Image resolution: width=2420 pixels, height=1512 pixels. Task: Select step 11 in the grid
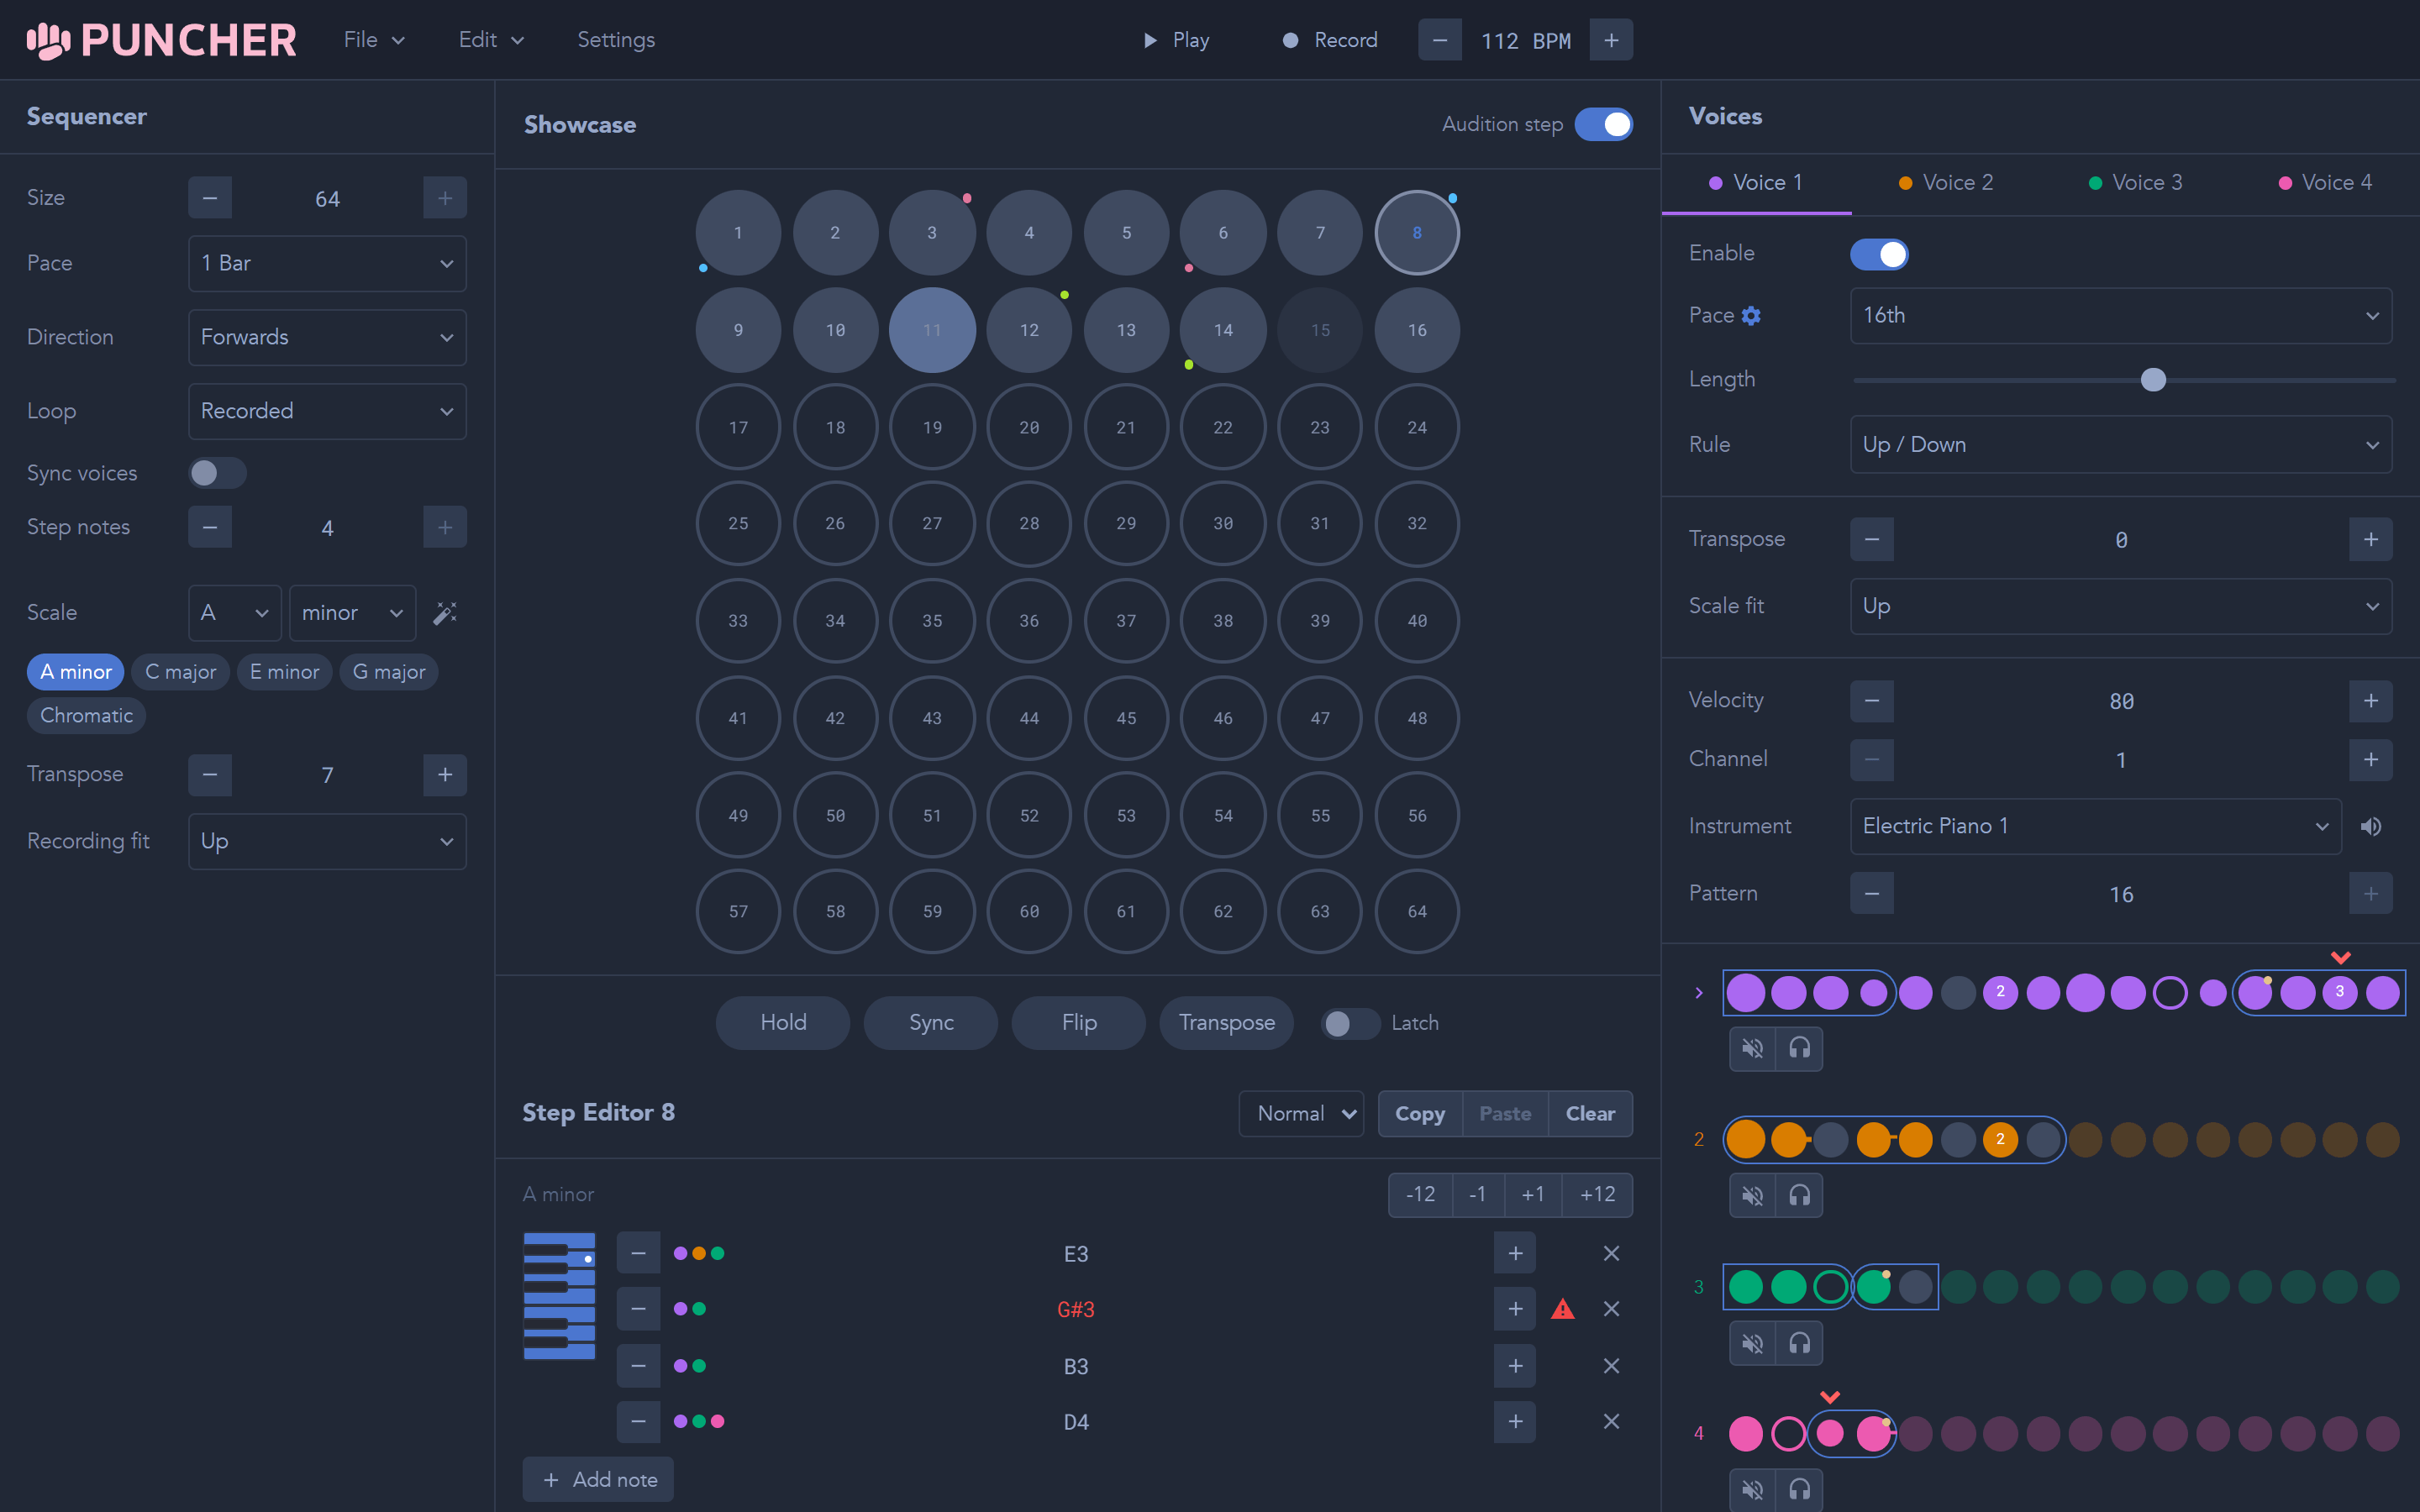[932, 331]
